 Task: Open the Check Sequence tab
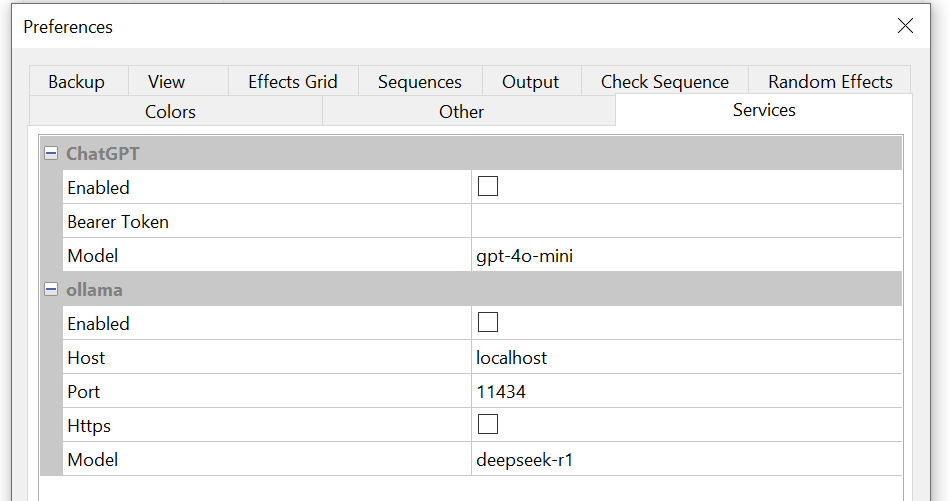click(665, 81)
